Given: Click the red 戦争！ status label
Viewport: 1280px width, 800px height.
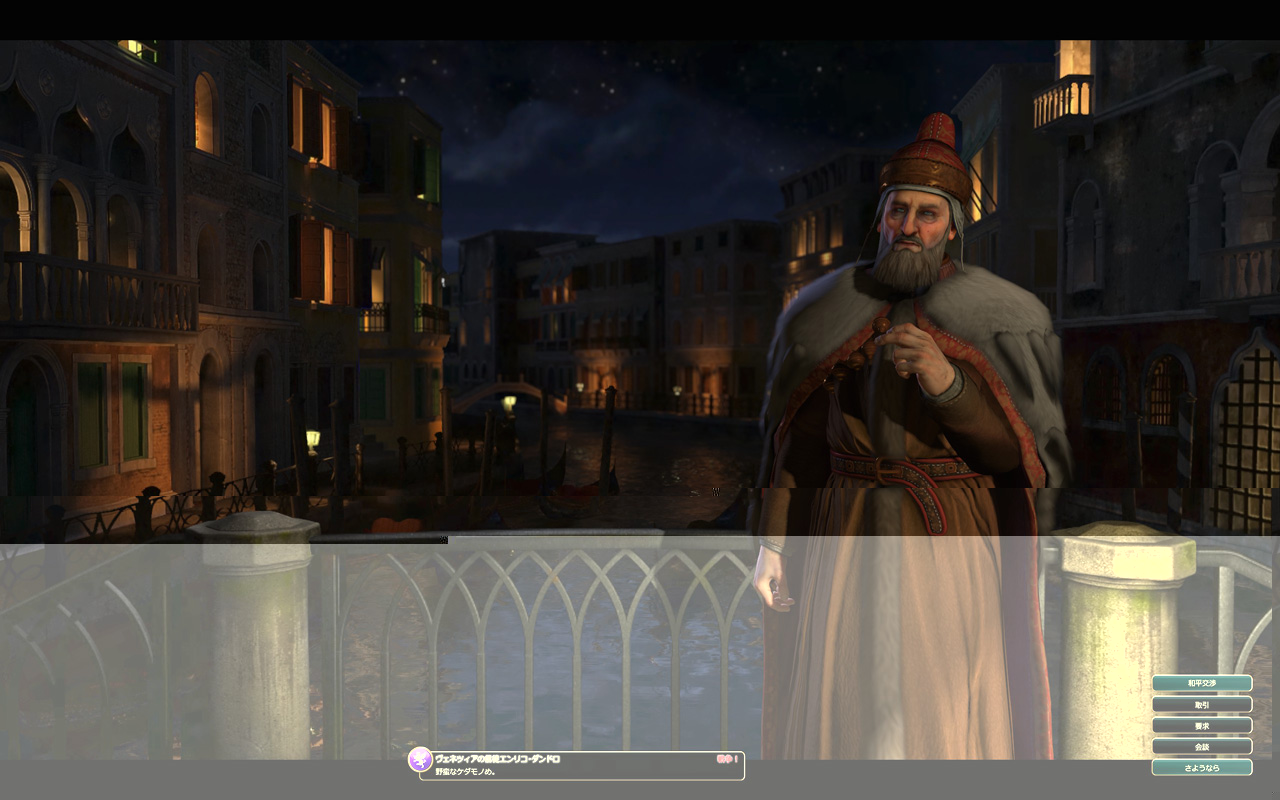Looking at the screenshot, I should pos(726,760).
